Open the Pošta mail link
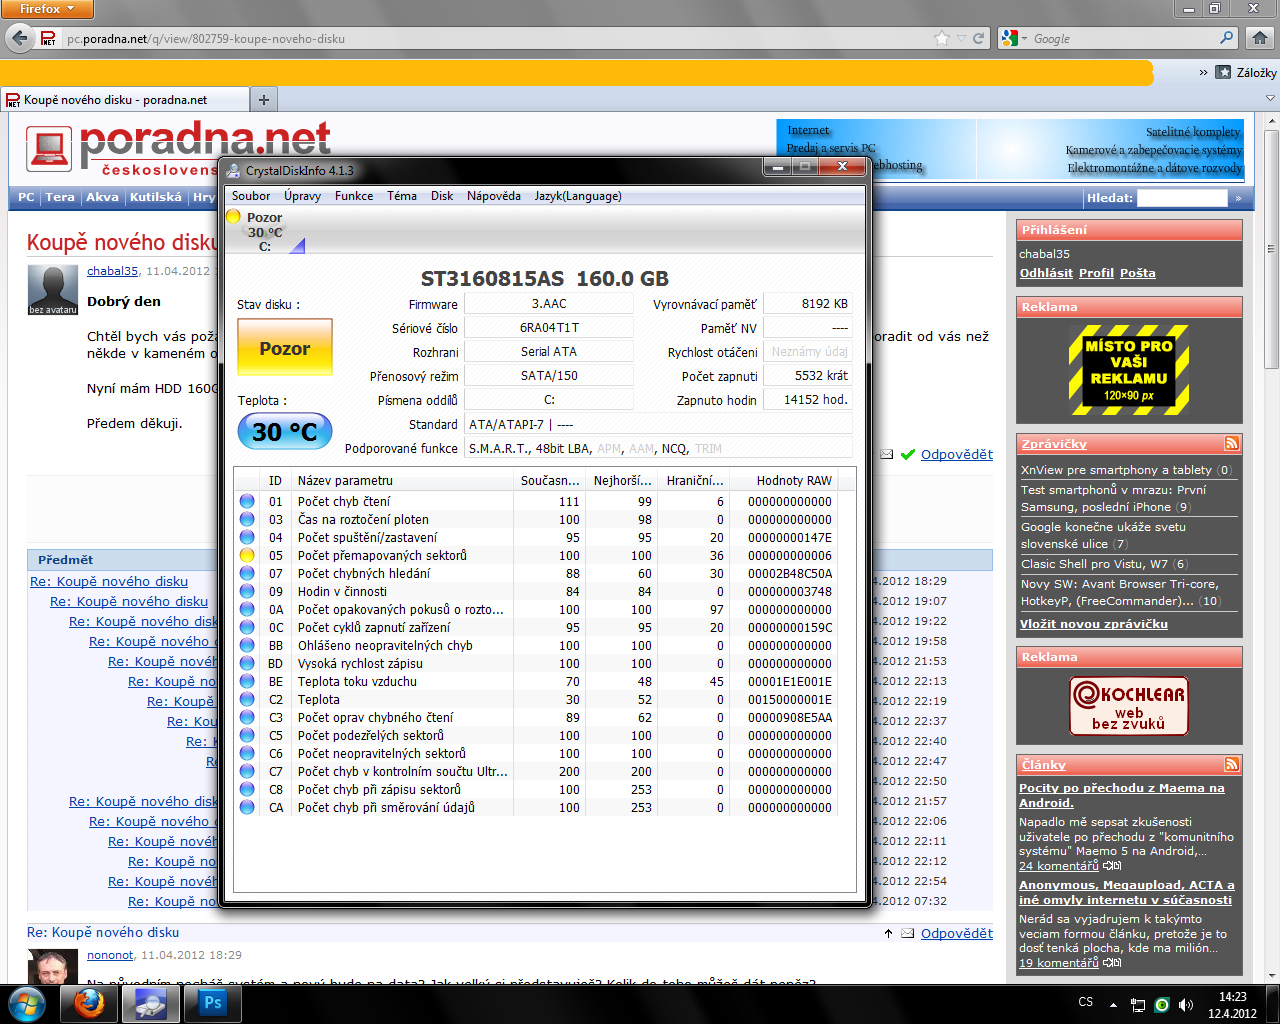 point(1138,273)
